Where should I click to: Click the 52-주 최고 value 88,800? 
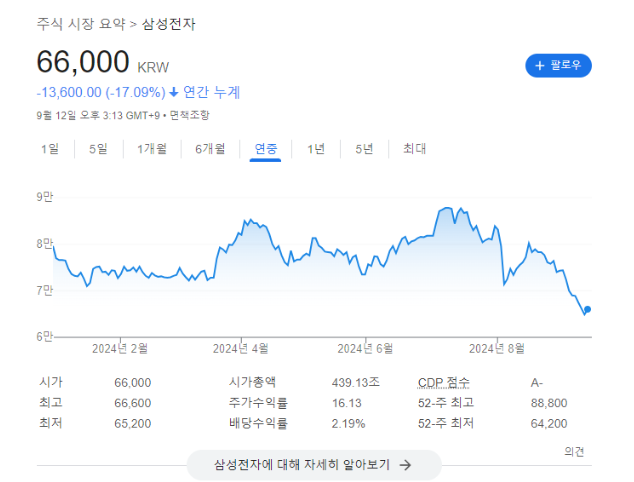click(x=549, y=403)
